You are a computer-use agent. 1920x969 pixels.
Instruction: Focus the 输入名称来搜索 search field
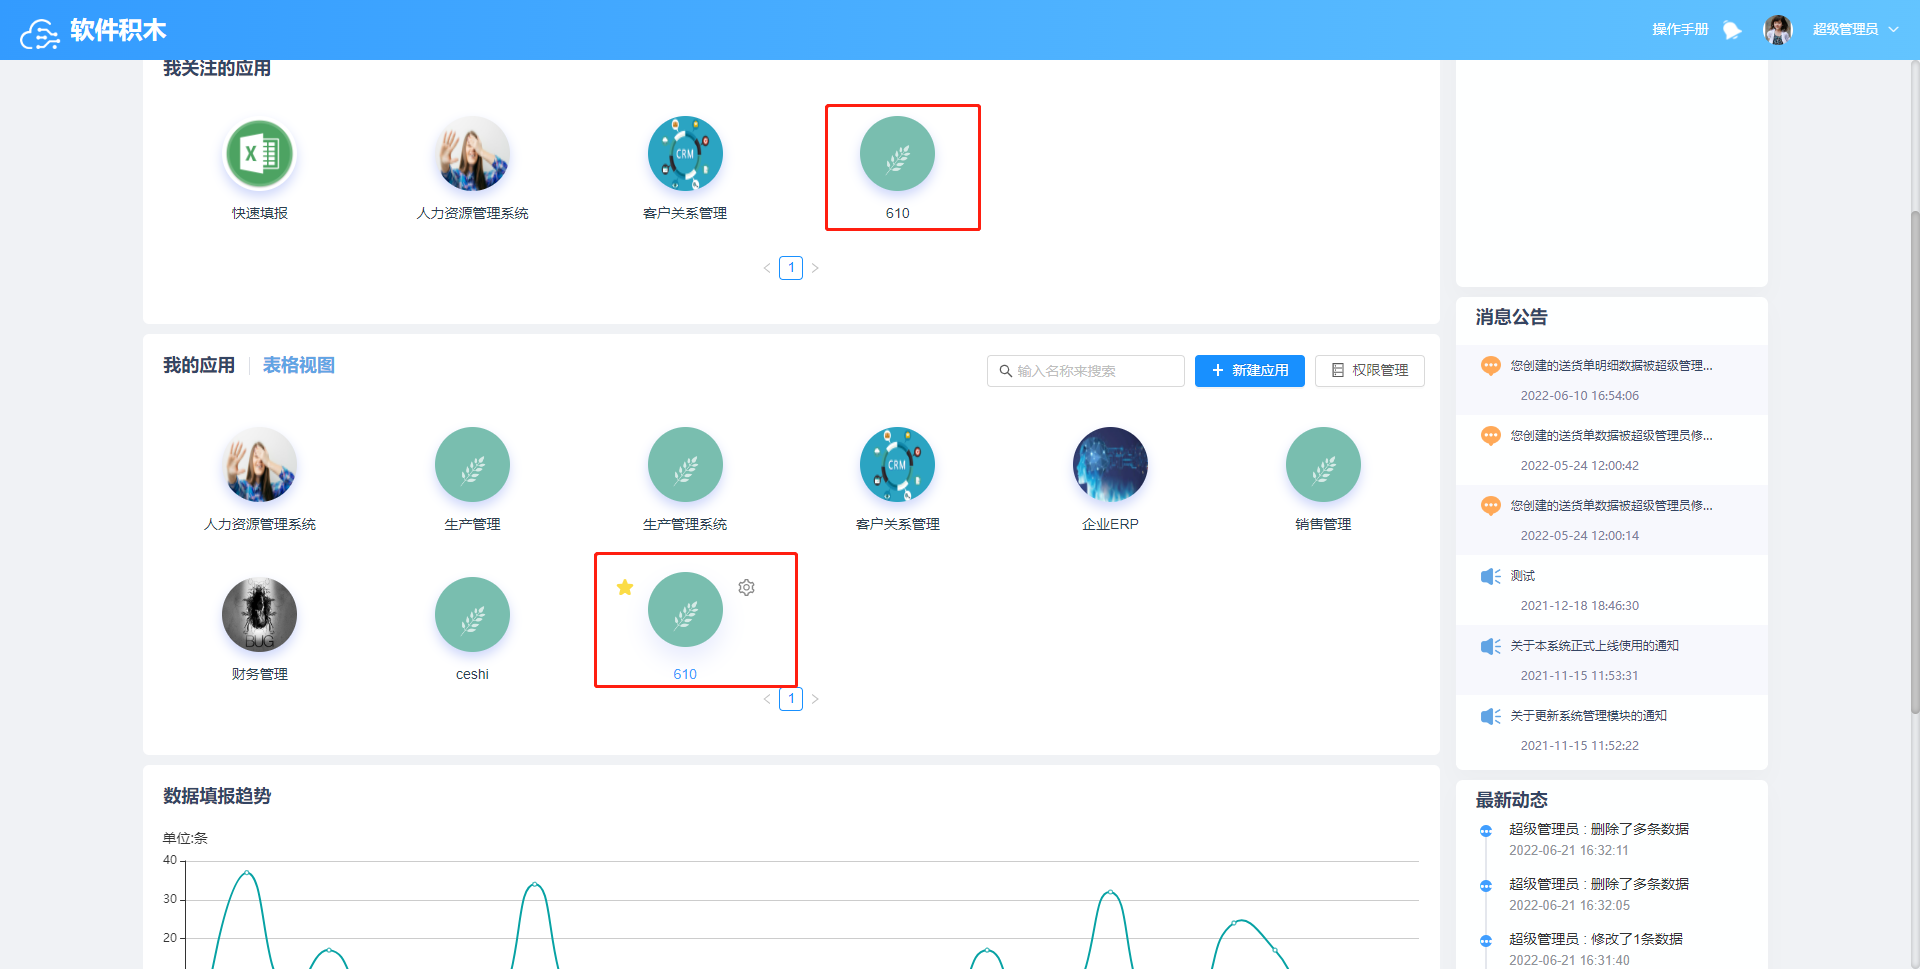pos(1085,371)
